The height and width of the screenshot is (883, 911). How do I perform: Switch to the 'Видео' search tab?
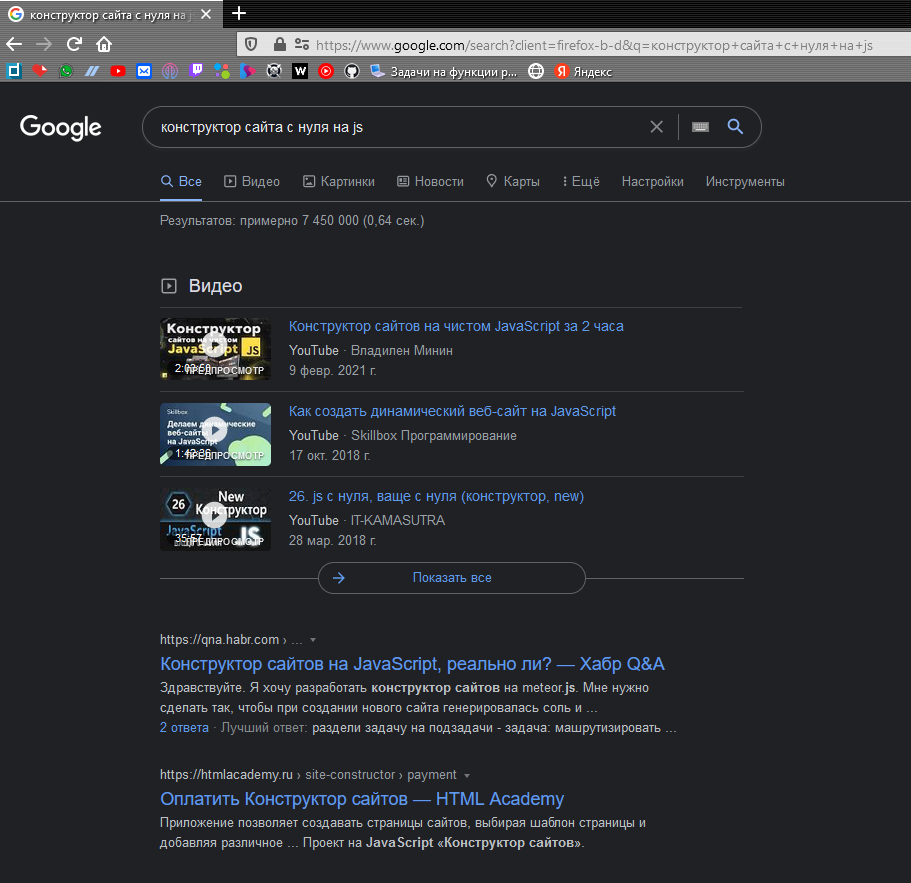click(x=252, y=181)
